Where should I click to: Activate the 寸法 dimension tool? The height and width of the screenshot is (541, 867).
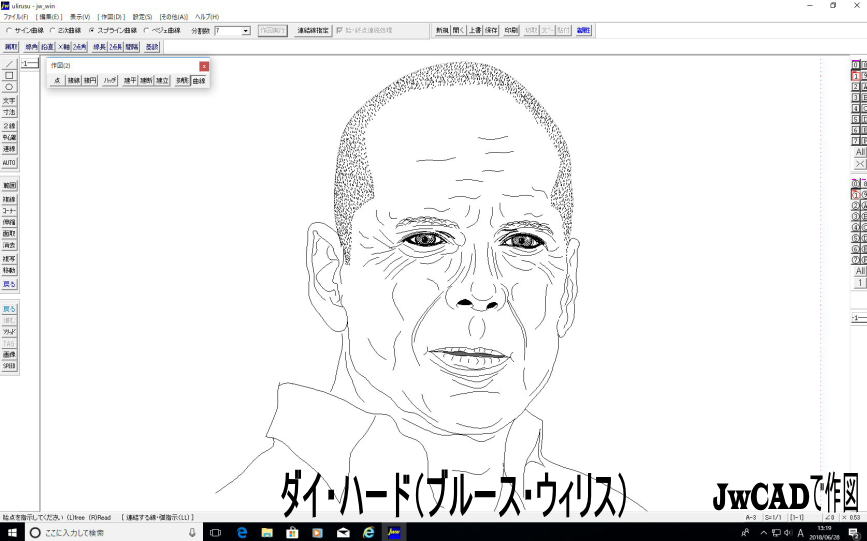pyautogui.click(x=9, y=112)
